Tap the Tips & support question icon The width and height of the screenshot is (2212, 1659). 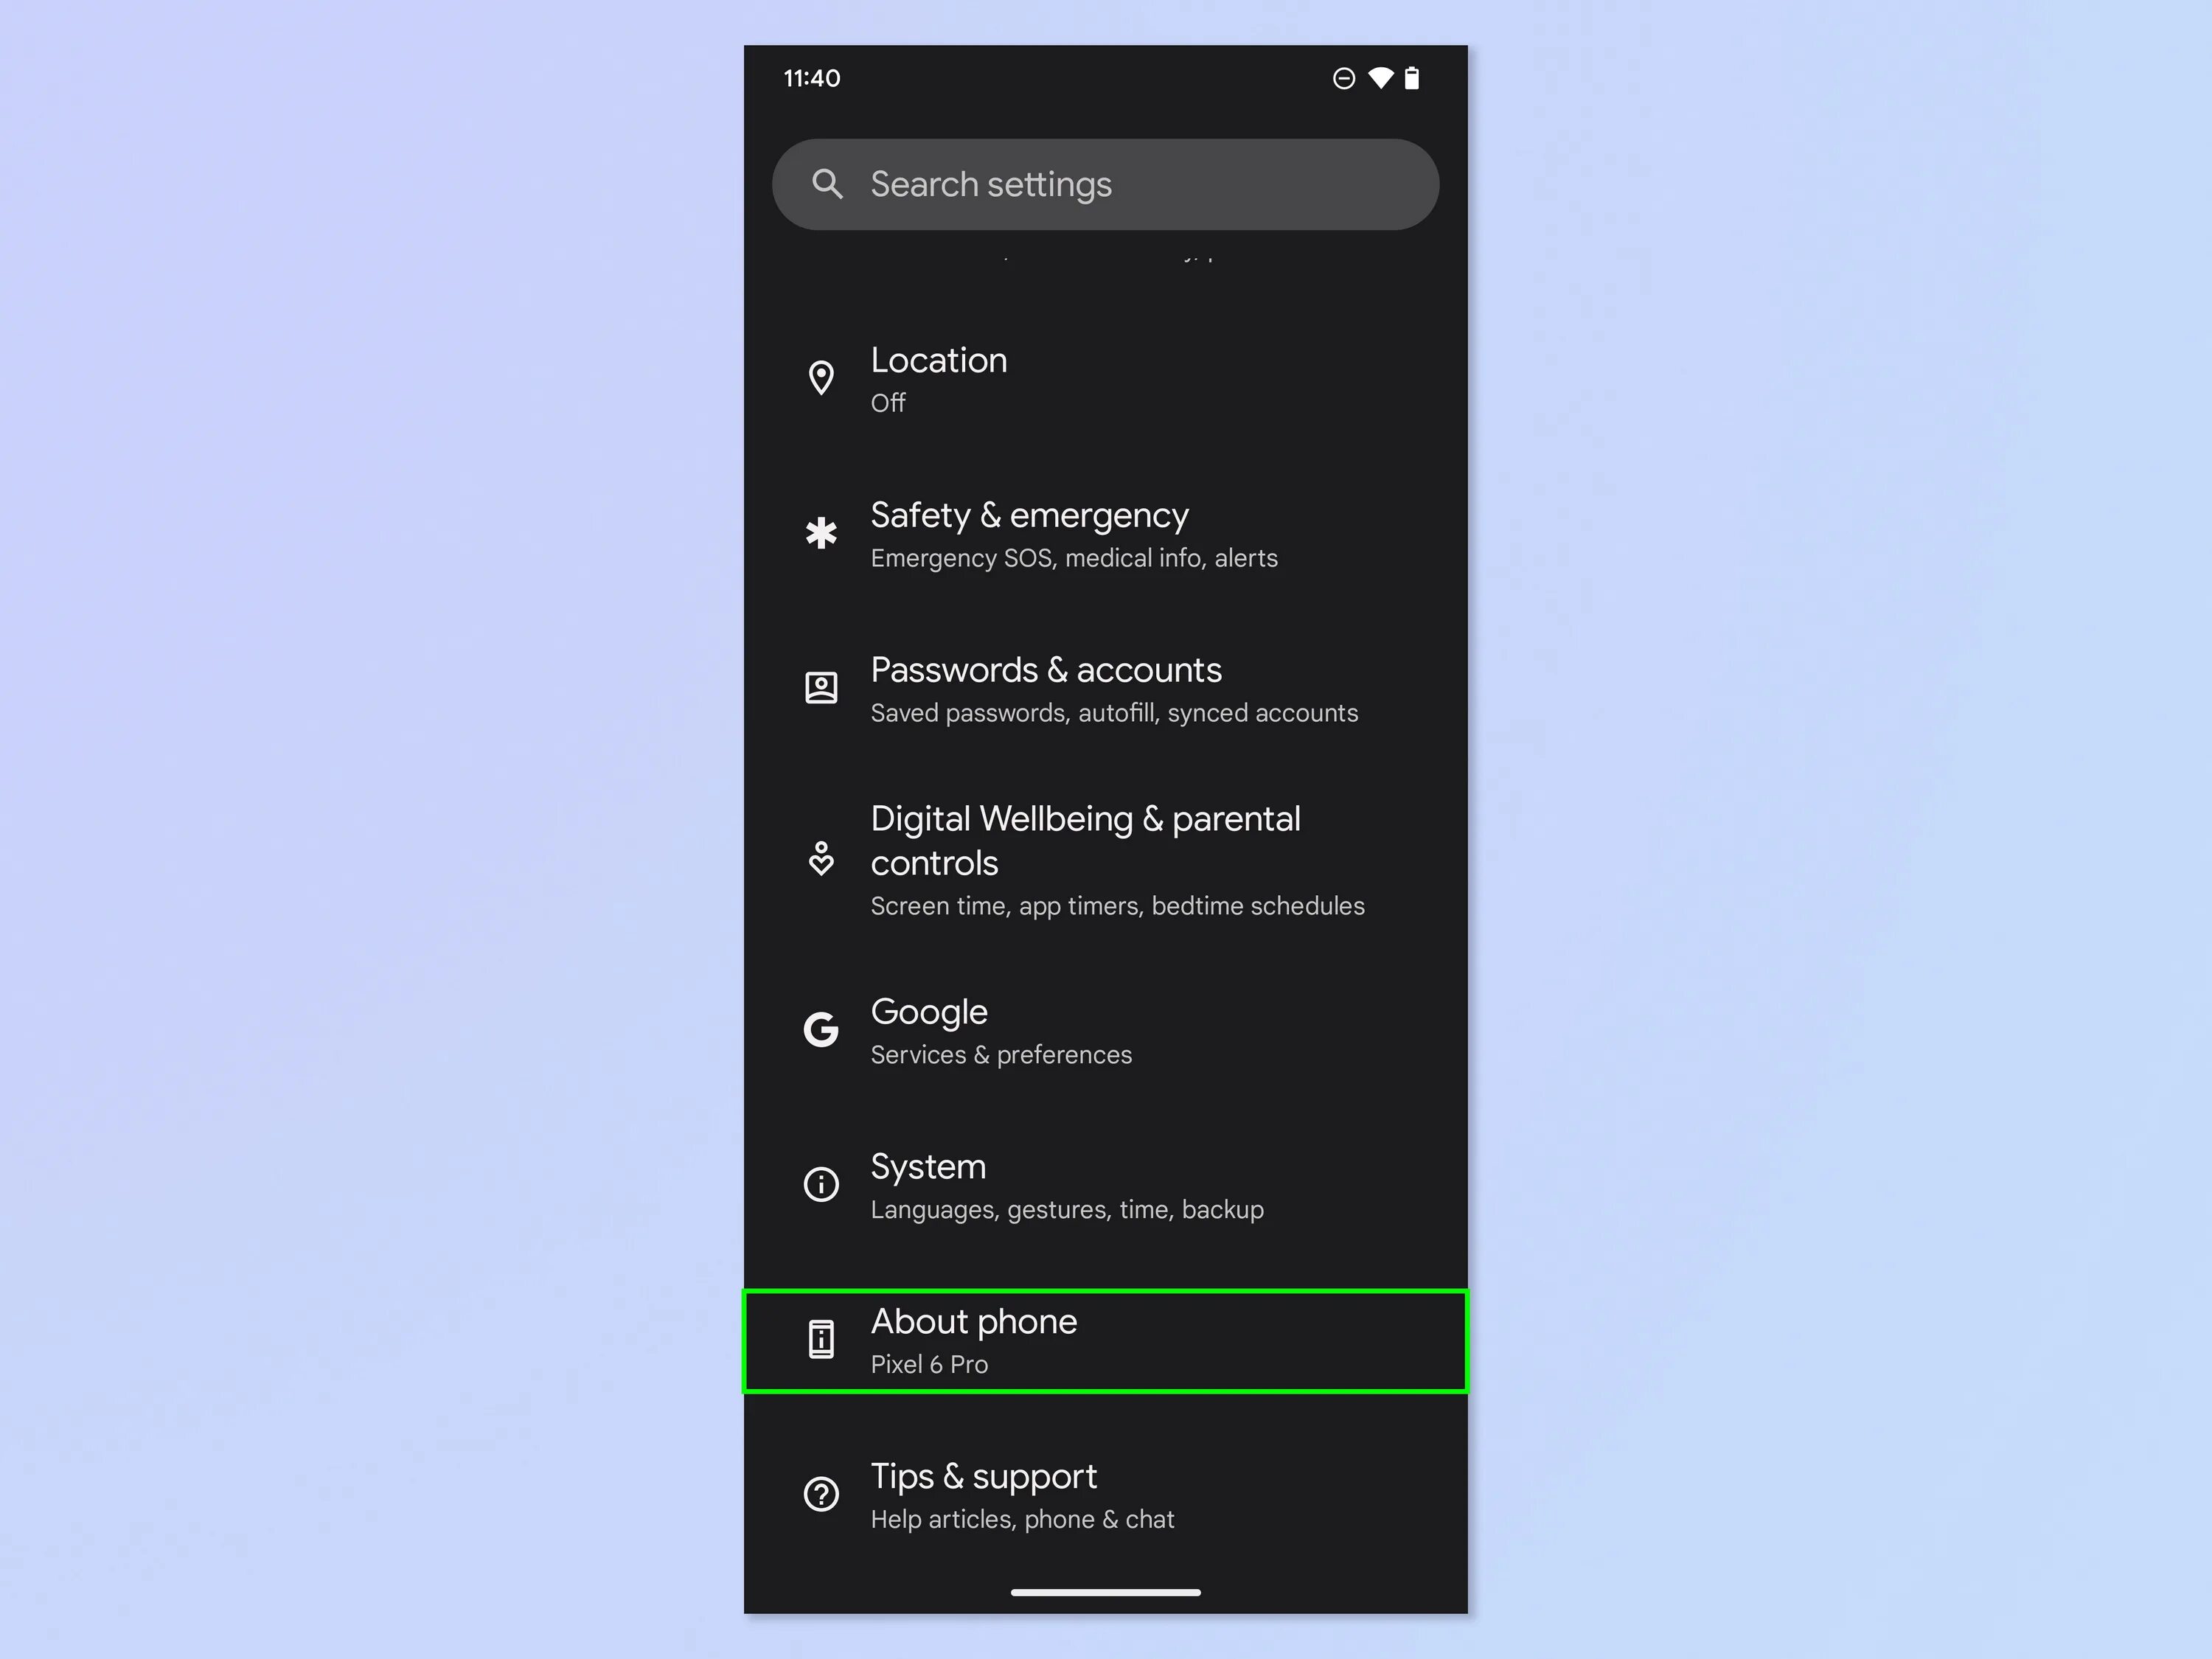coord(821,1494)
